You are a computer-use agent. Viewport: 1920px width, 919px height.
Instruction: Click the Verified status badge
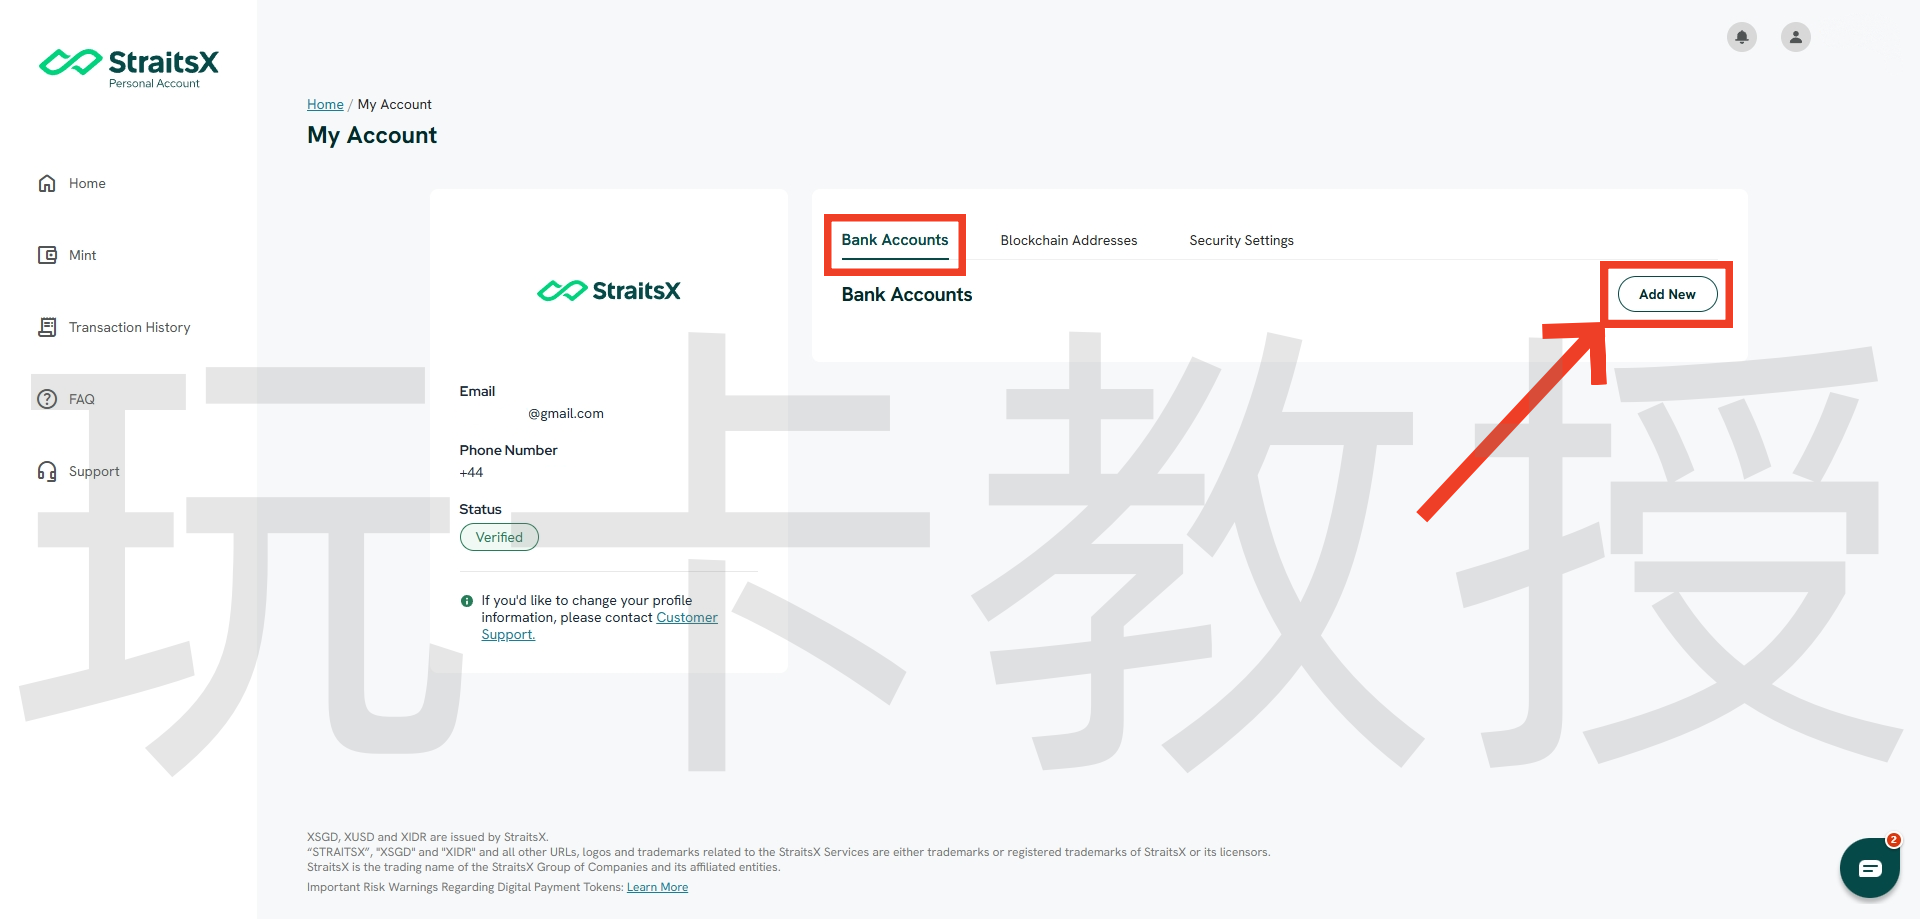click(x=499, y=537)
